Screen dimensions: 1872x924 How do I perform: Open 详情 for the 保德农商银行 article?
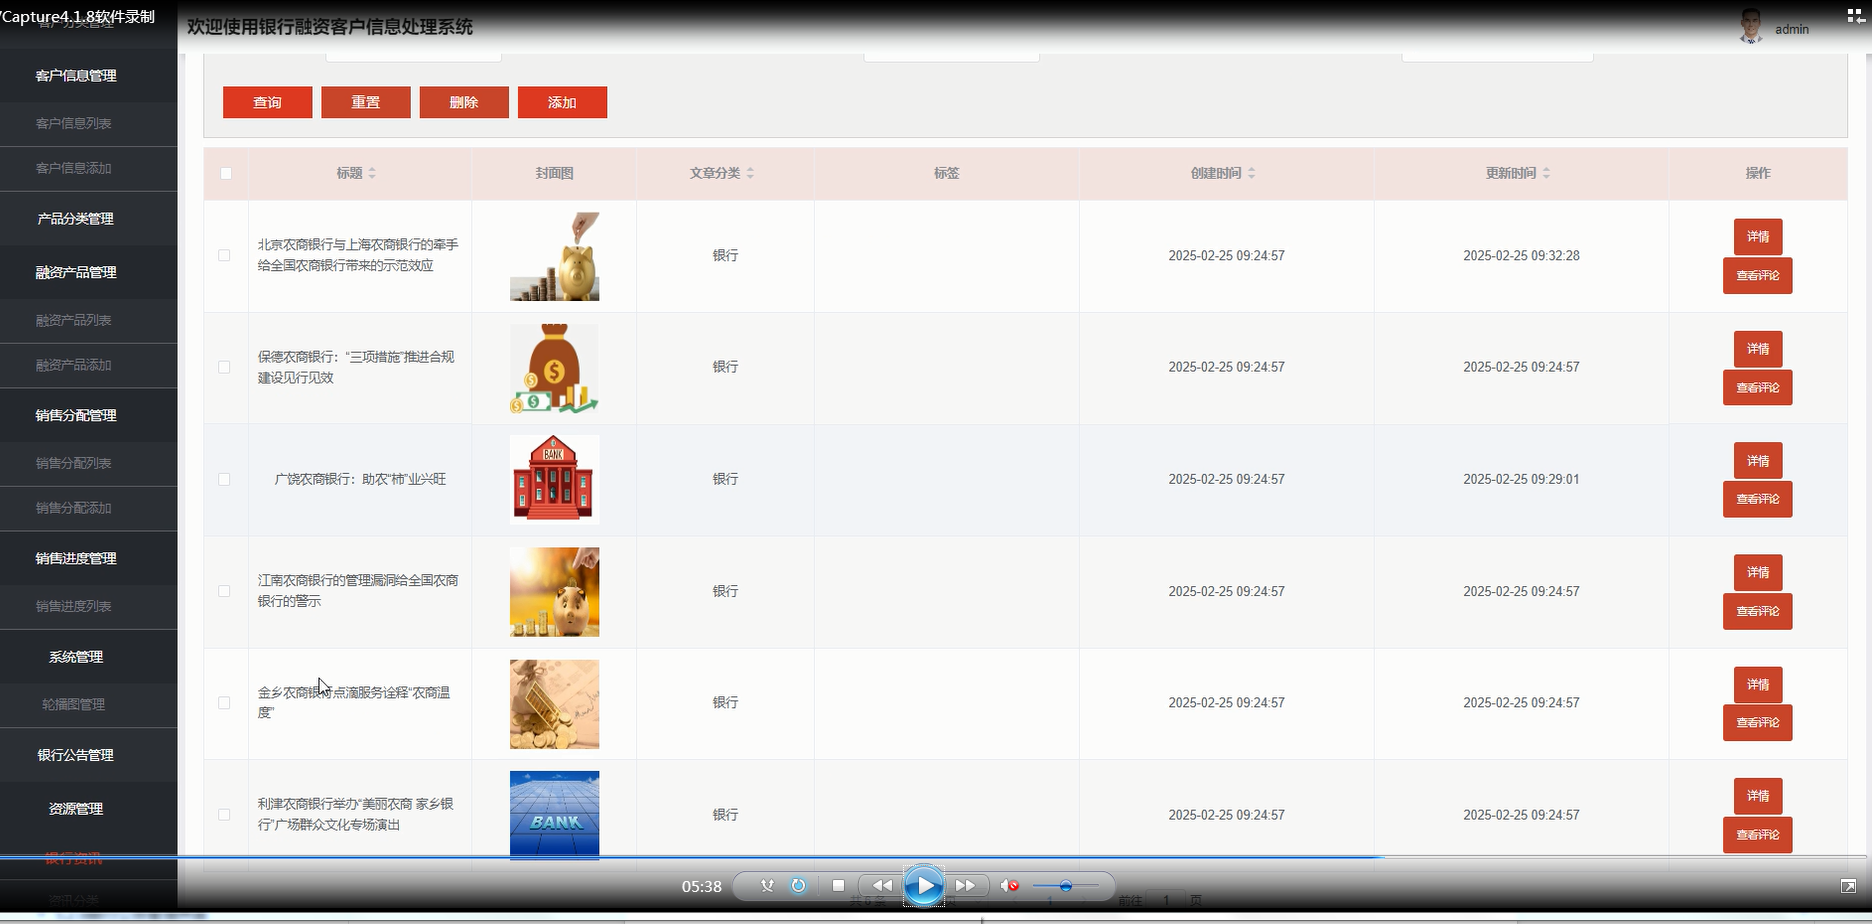pos(1758,349)
